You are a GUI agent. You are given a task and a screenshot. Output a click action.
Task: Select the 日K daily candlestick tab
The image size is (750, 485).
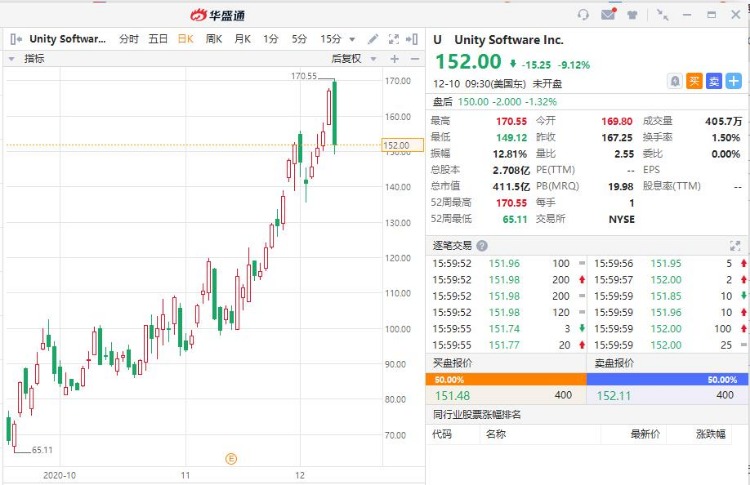point(186,39)
